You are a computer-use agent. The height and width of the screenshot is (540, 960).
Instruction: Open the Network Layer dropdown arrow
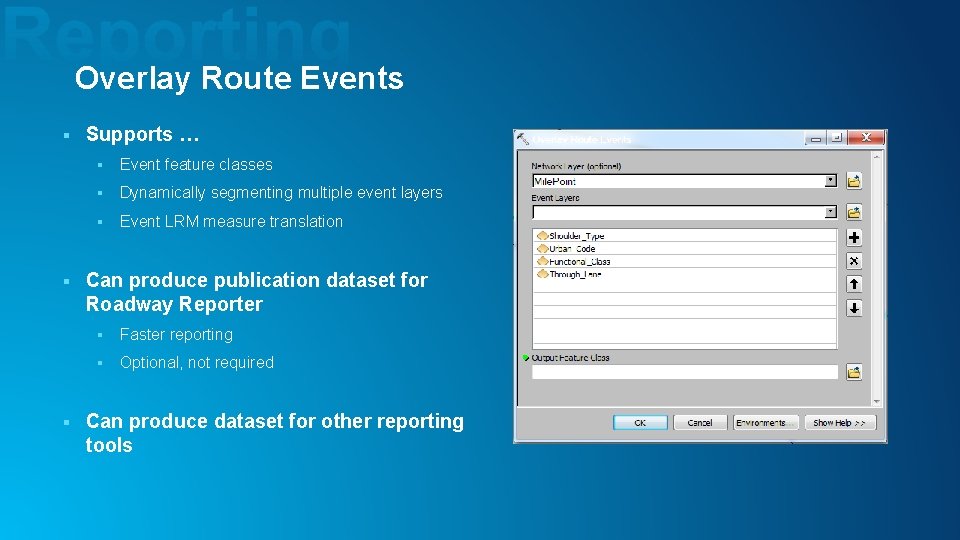tap(830, 181)
